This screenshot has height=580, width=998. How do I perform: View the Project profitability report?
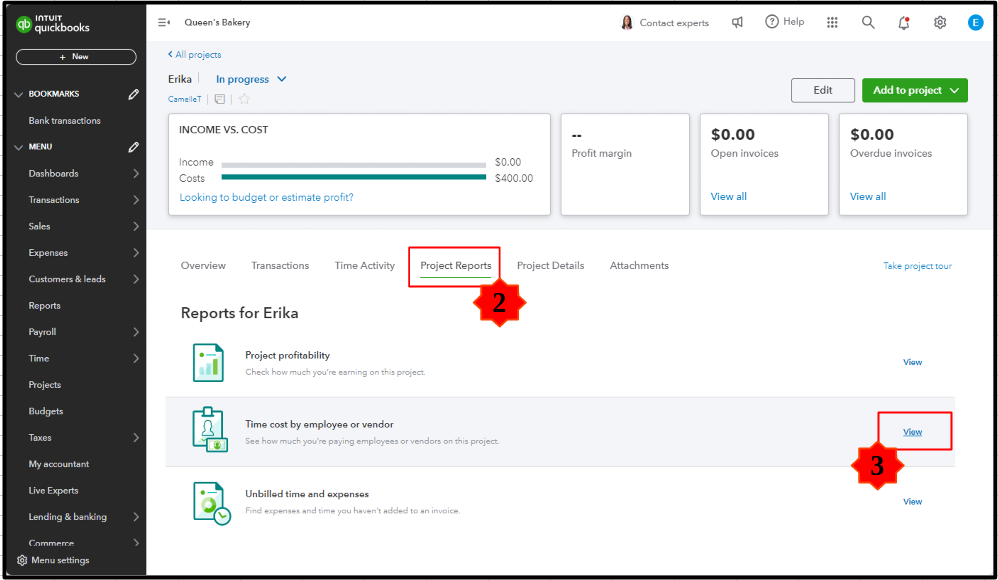coord(912,362)
